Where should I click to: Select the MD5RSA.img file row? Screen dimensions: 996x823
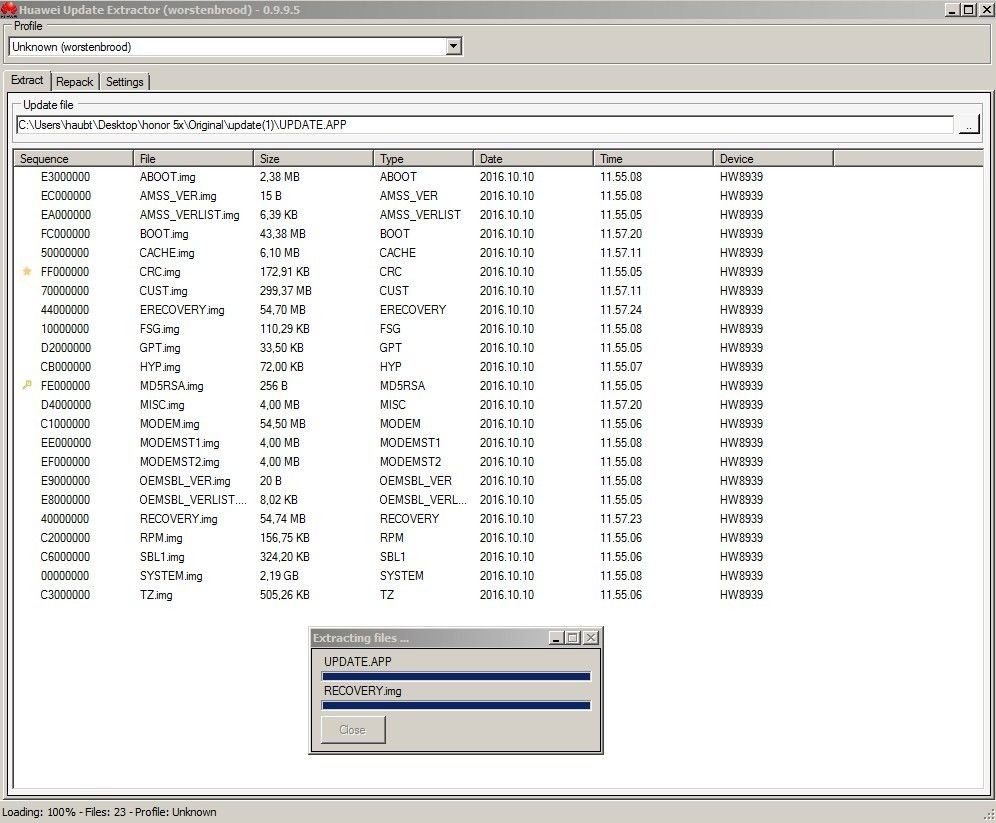point(424,385)
